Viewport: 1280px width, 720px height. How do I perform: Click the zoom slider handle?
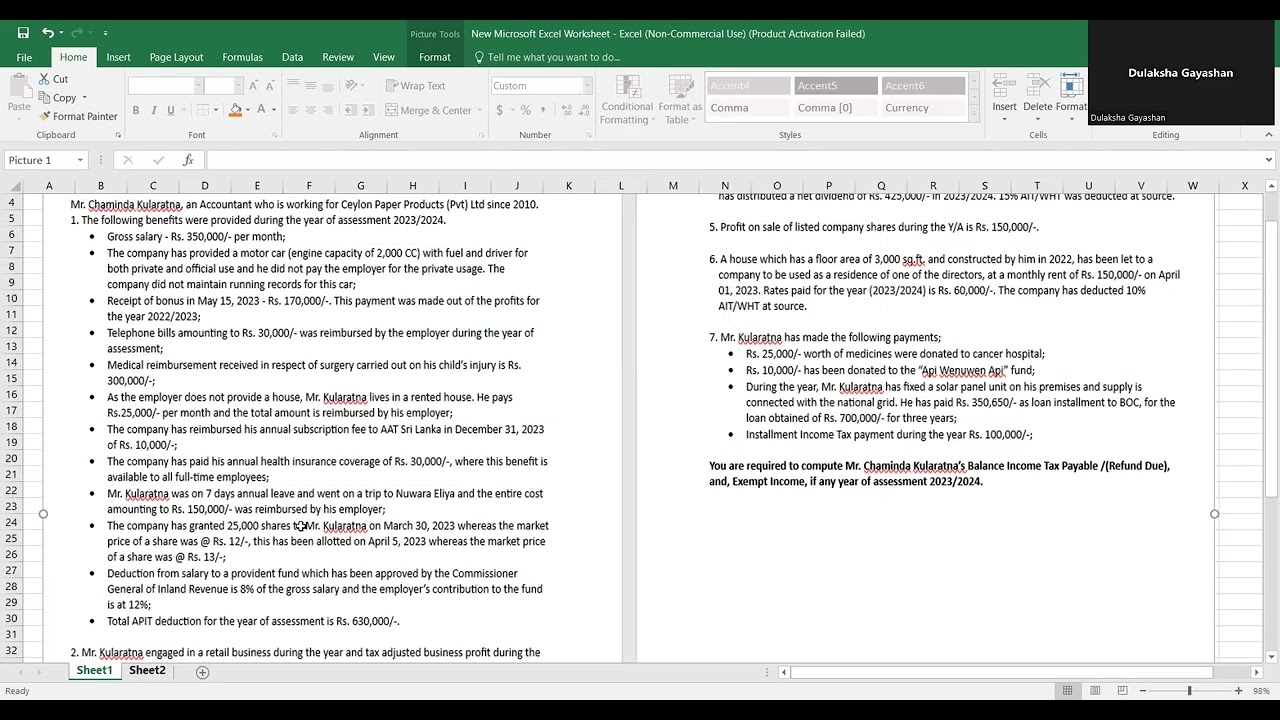[1189, 691]
